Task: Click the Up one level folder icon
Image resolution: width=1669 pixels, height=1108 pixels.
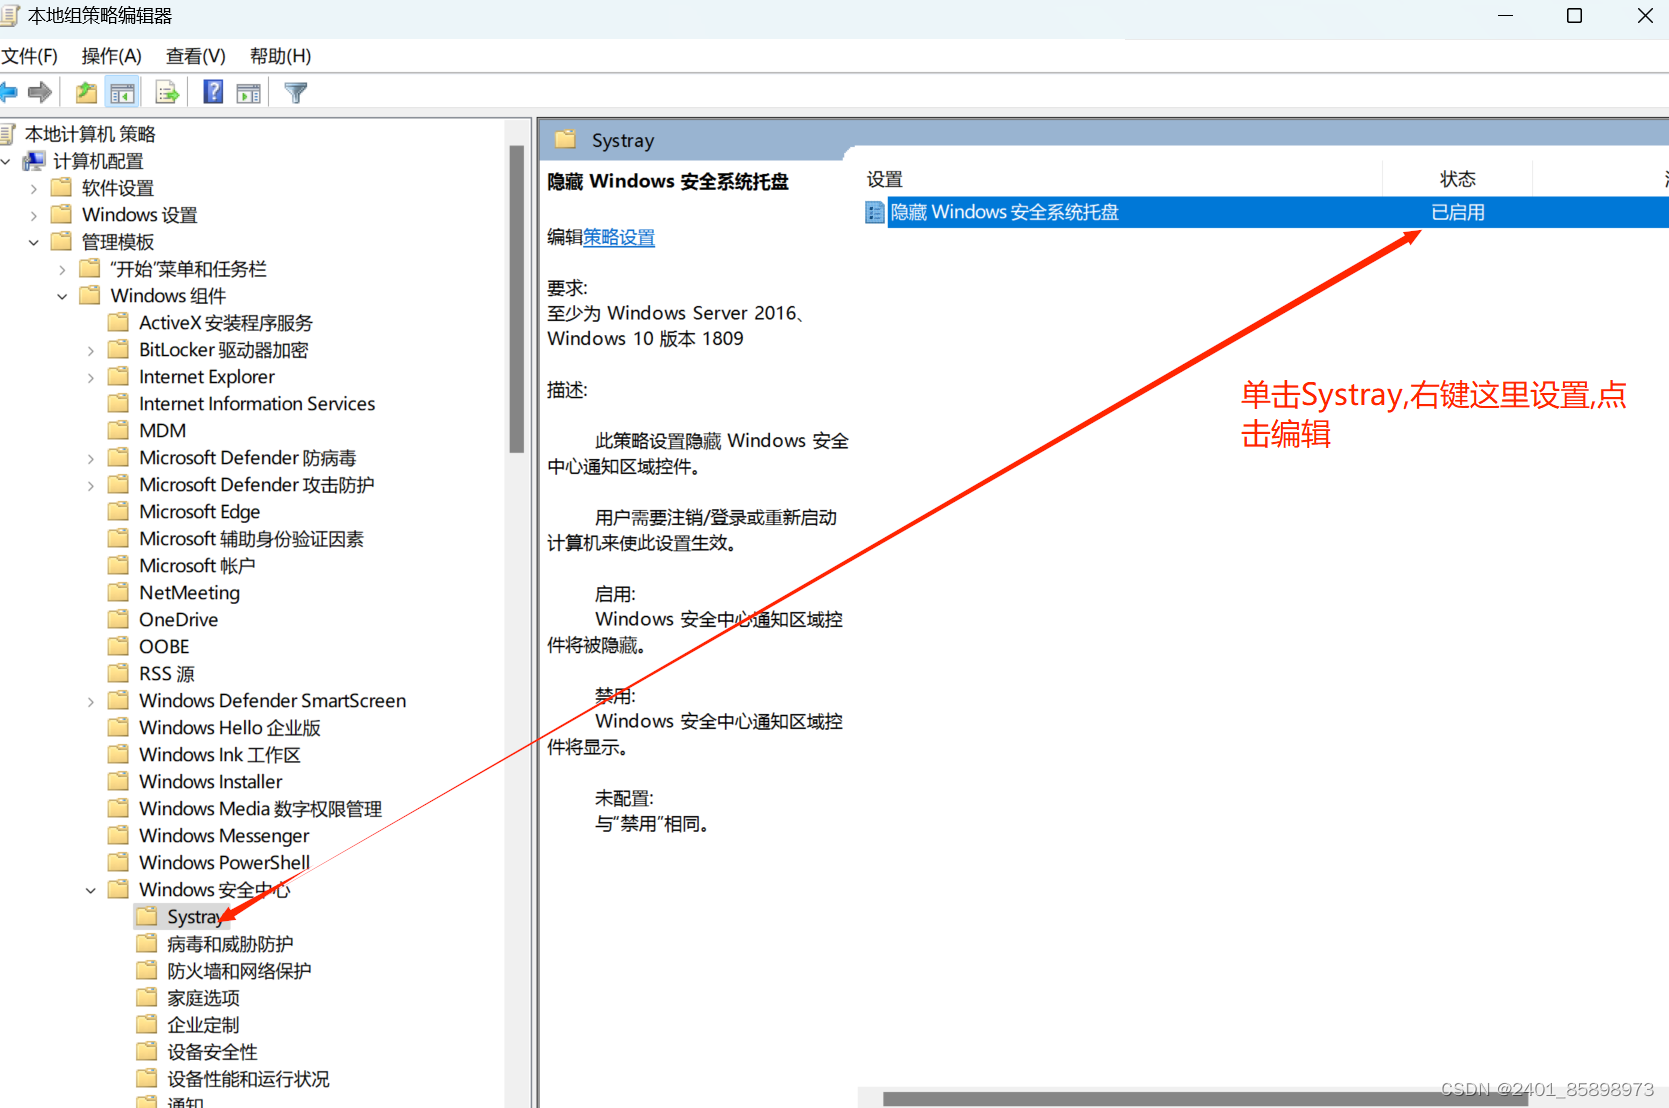Action: coord(87,93)
